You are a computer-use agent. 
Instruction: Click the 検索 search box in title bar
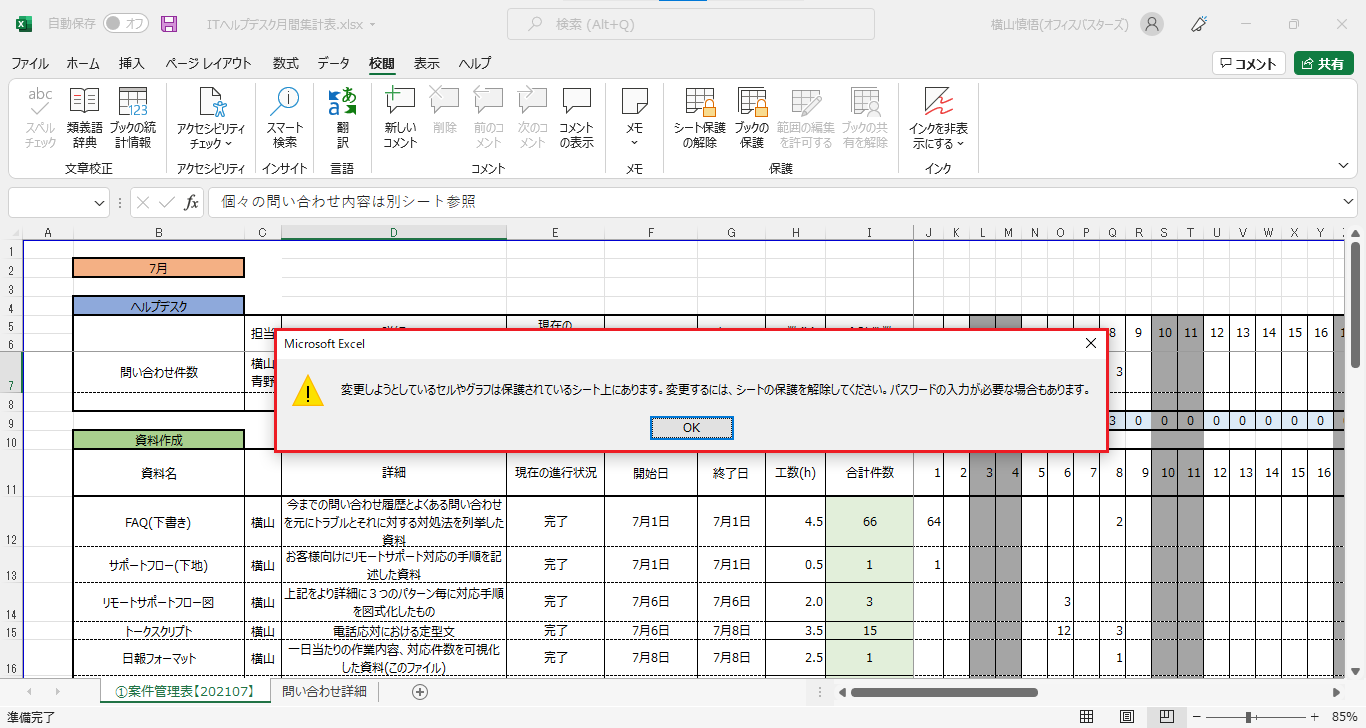click(690, 24)
